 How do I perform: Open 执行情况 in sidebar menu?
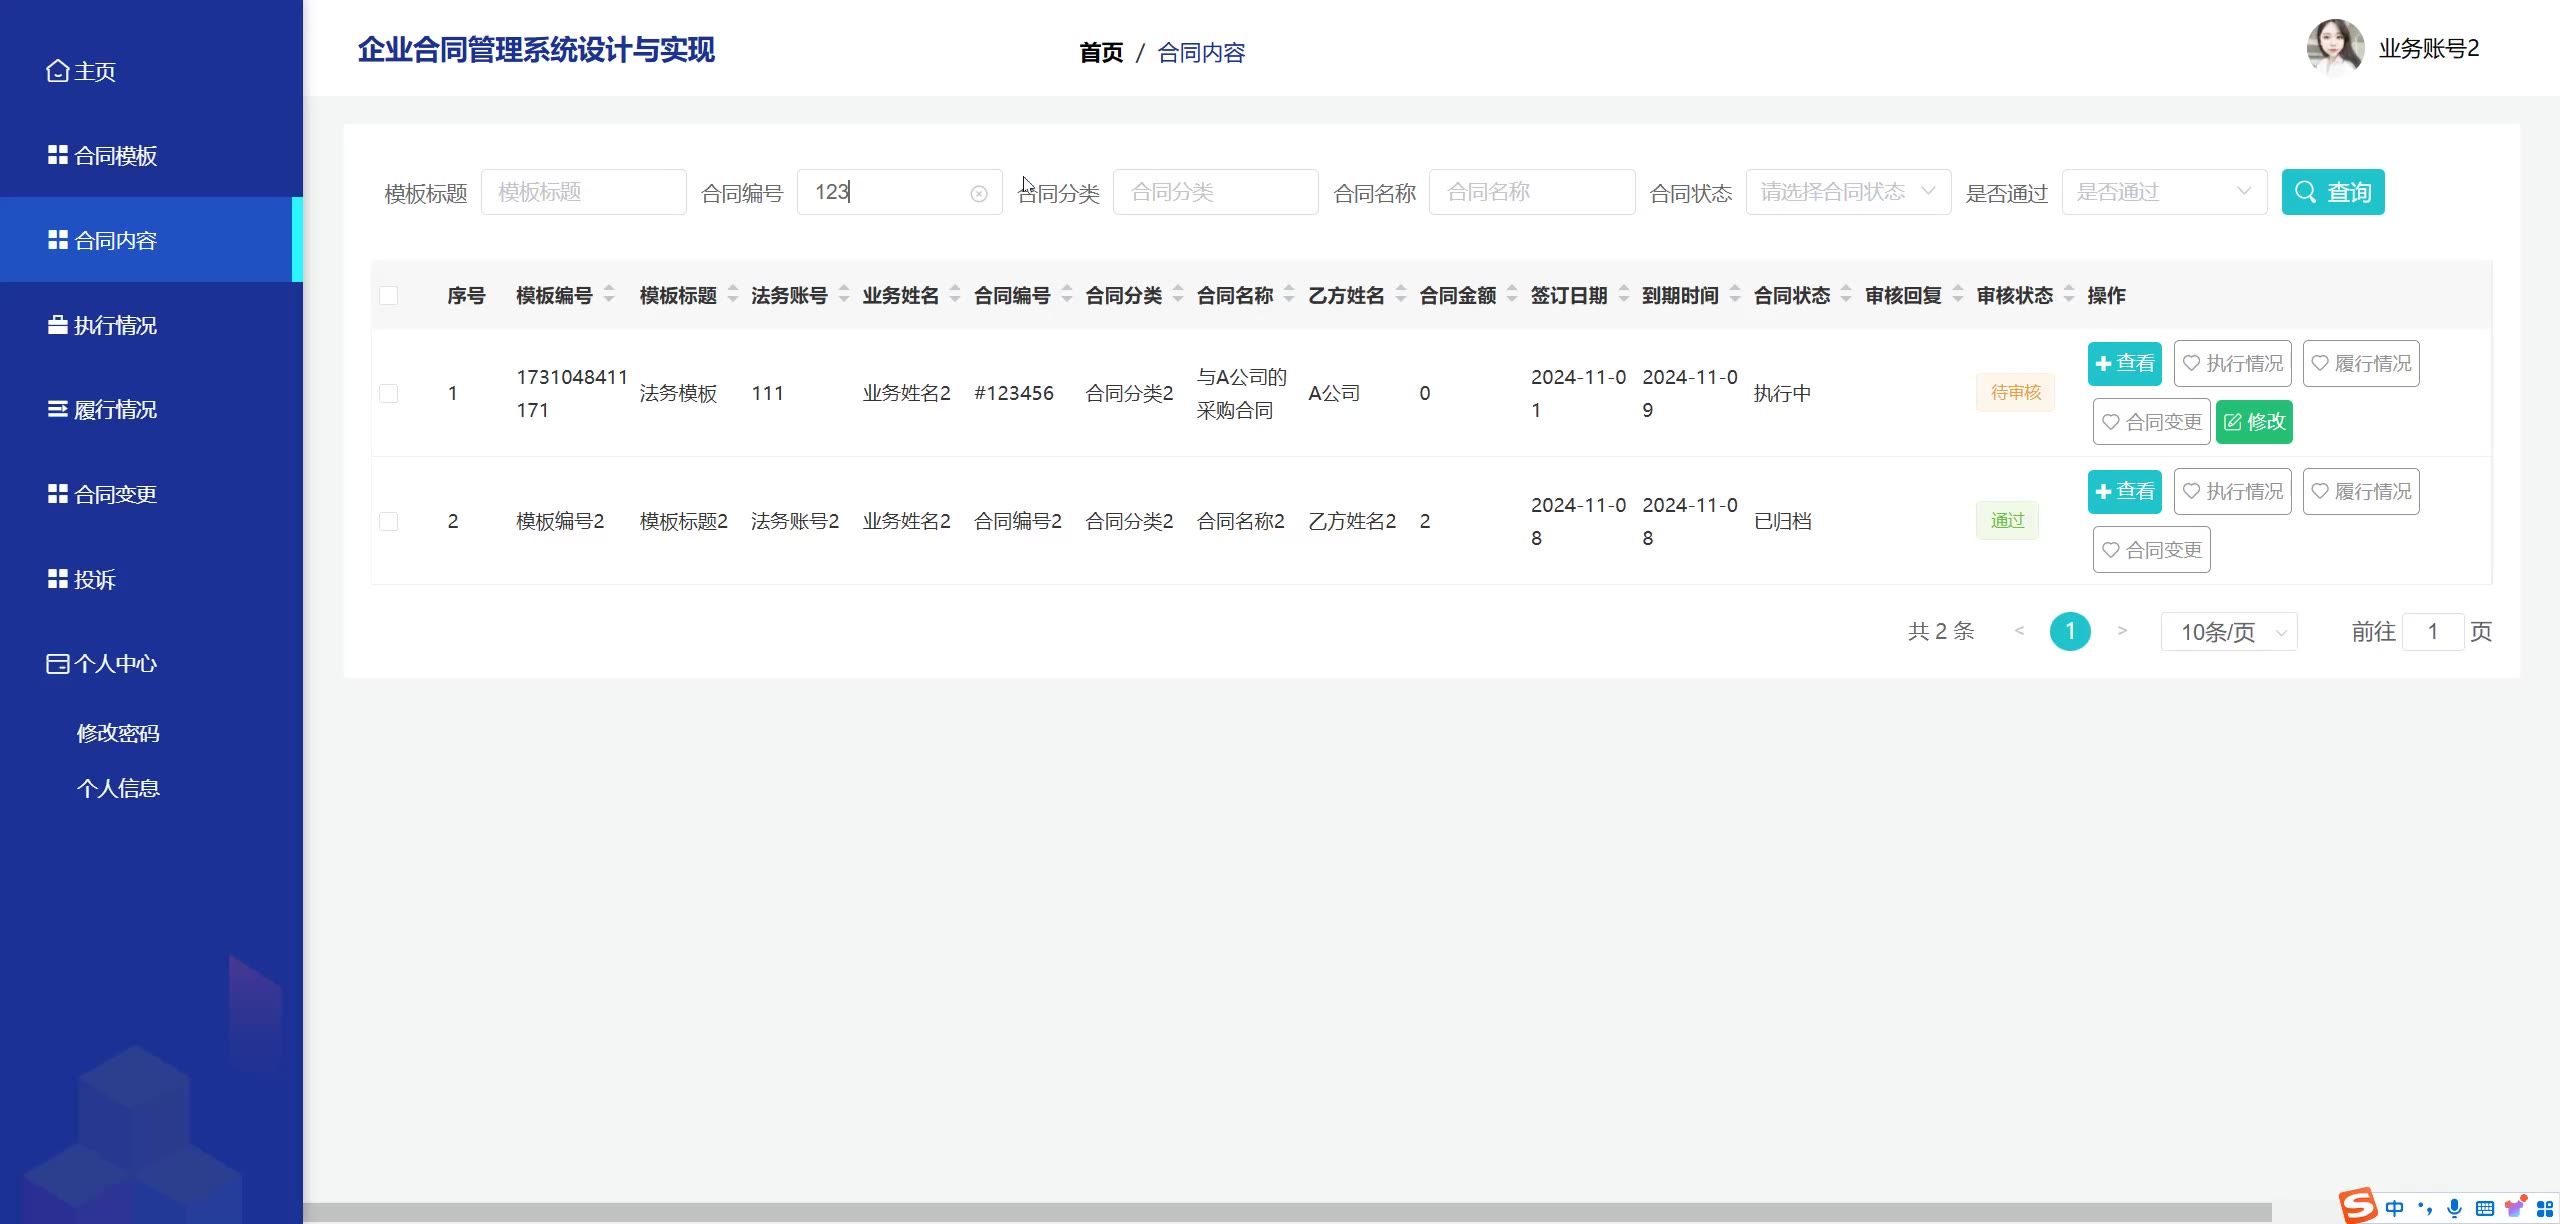pyautogui.click(x=114, y=326)
